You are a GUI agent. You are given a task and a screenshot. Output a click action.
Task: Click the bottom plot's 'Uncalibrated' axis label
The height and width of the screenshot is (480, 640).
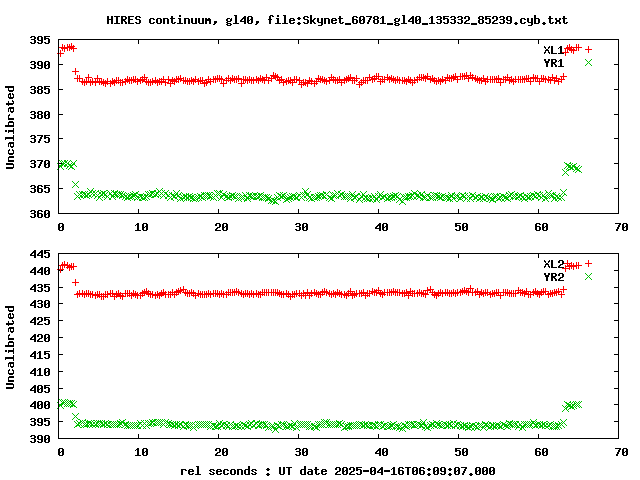[x=10, y=347]
